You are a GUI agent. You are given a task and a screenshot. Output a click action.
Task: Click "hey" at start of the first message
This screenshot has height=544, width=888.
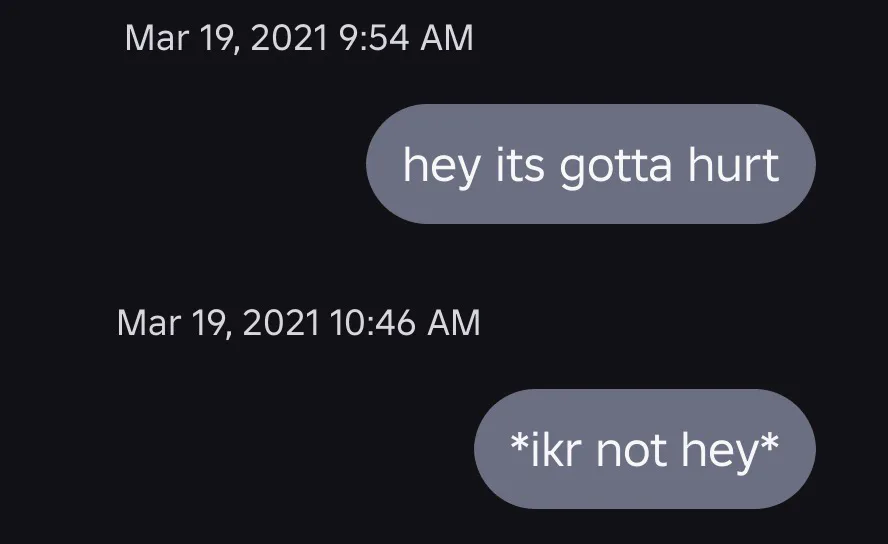[442, 166]
